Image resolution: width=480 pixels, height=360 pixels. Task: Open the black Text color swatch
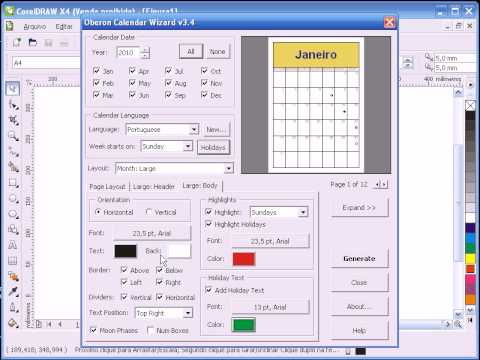125,251
